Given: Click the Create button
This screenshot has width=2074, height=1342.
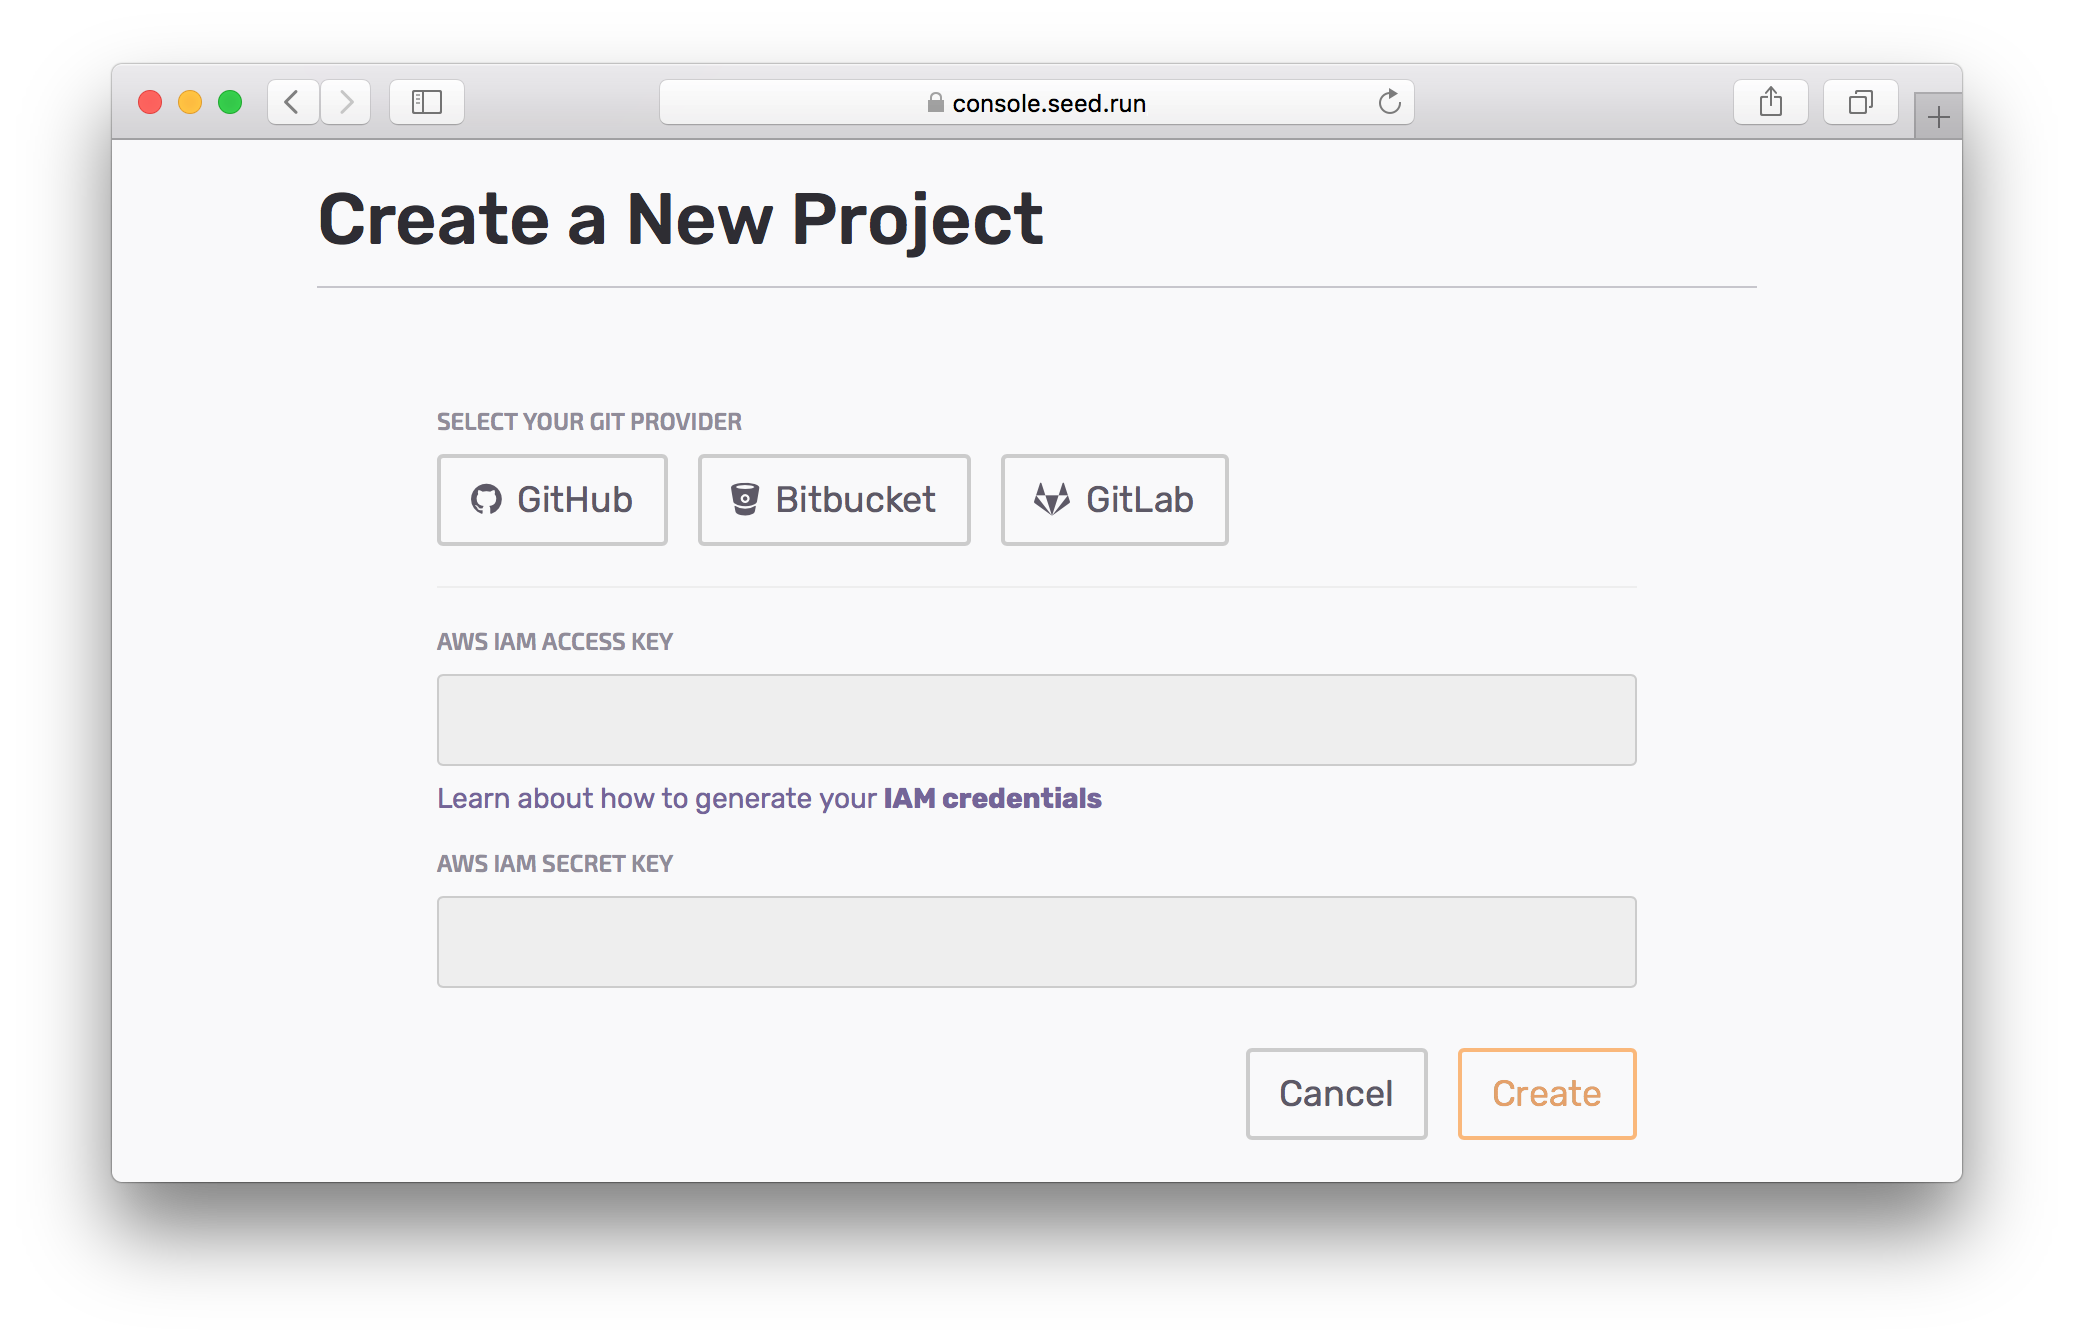Looking at the screenshot, I should pos(1545,1094).
